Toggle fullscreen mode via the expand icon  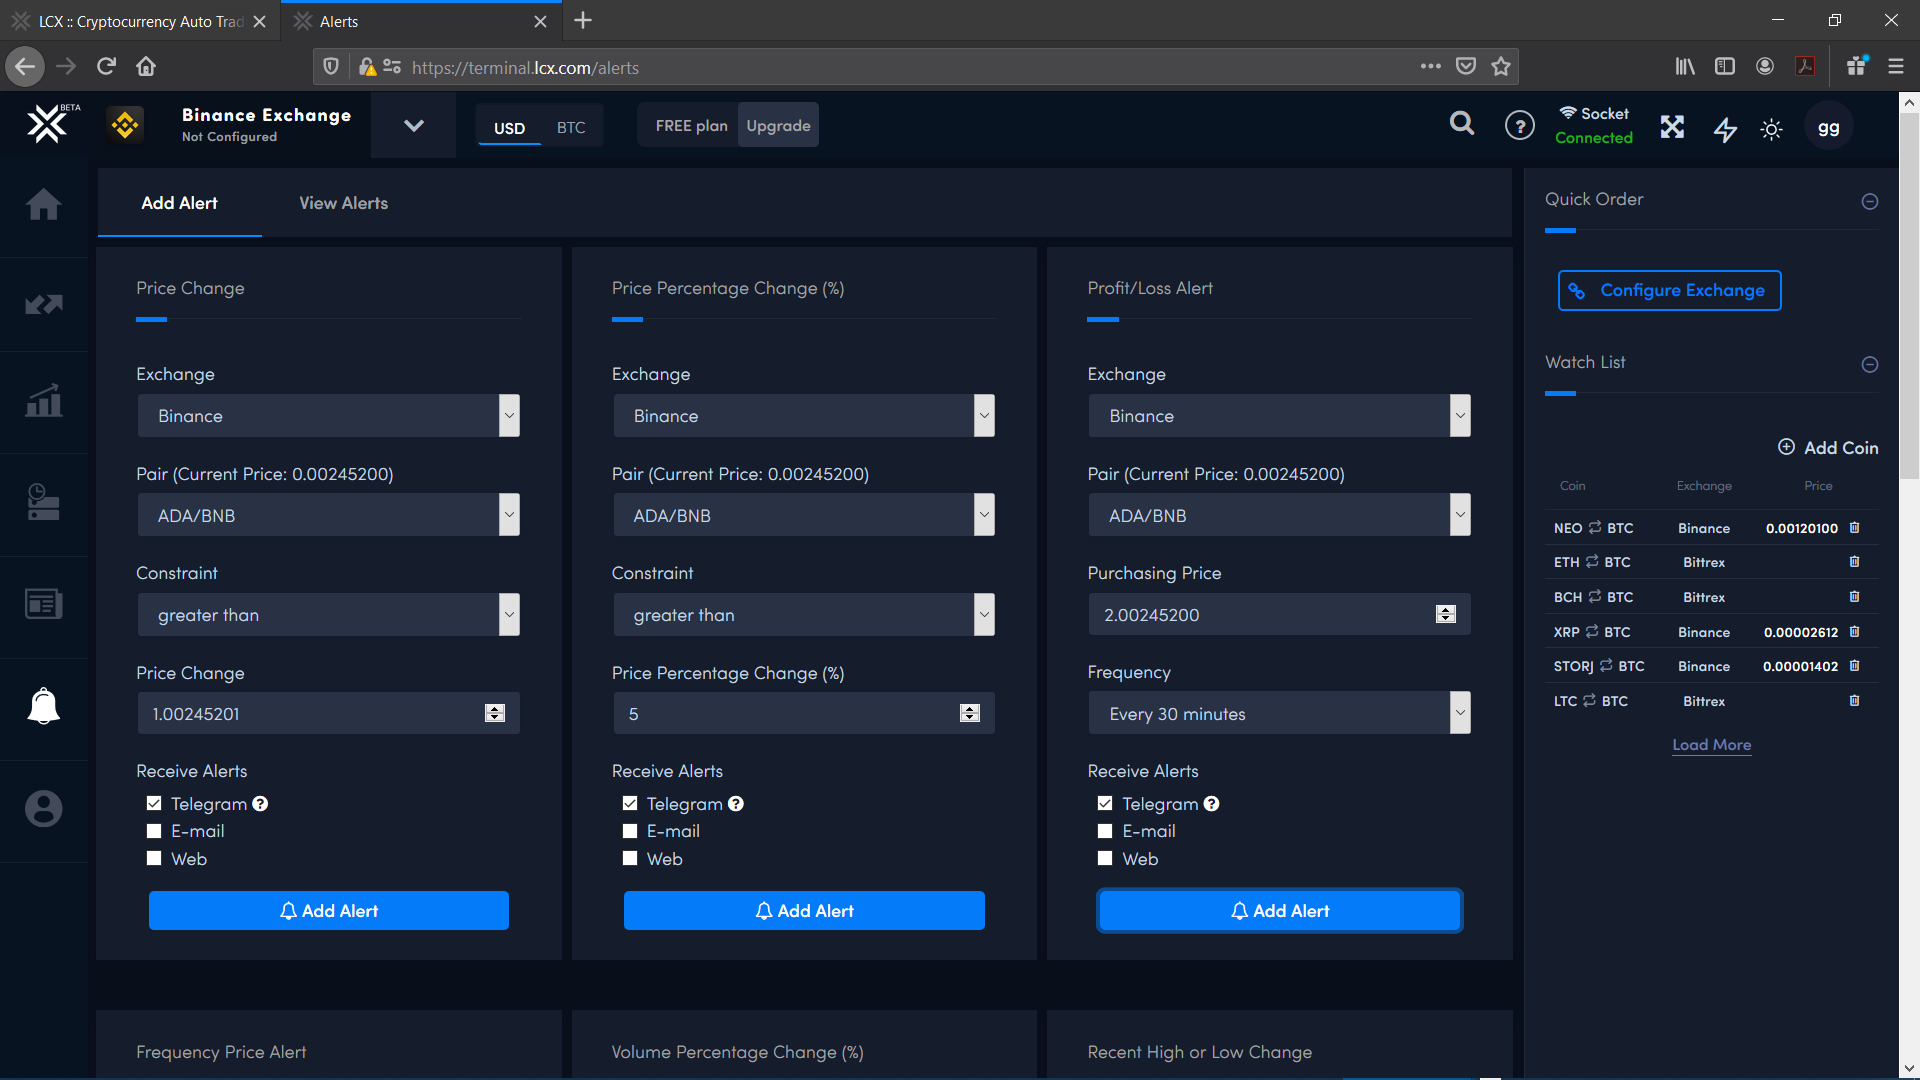tap(1673, 127)
